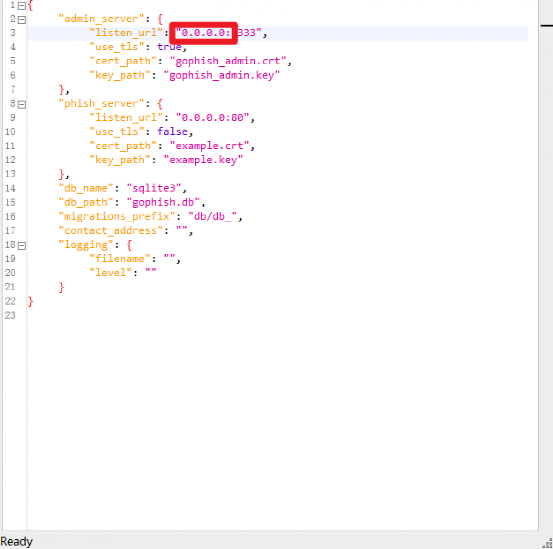Click the Ready status bar text
This screenshot has height=549, width=553.
pos(17,541)
